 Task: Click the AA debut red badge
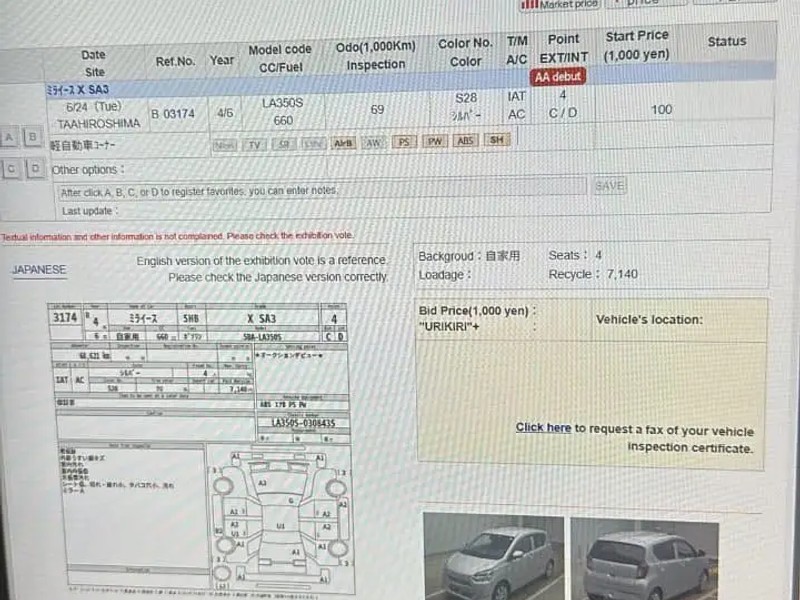(557, 76)
